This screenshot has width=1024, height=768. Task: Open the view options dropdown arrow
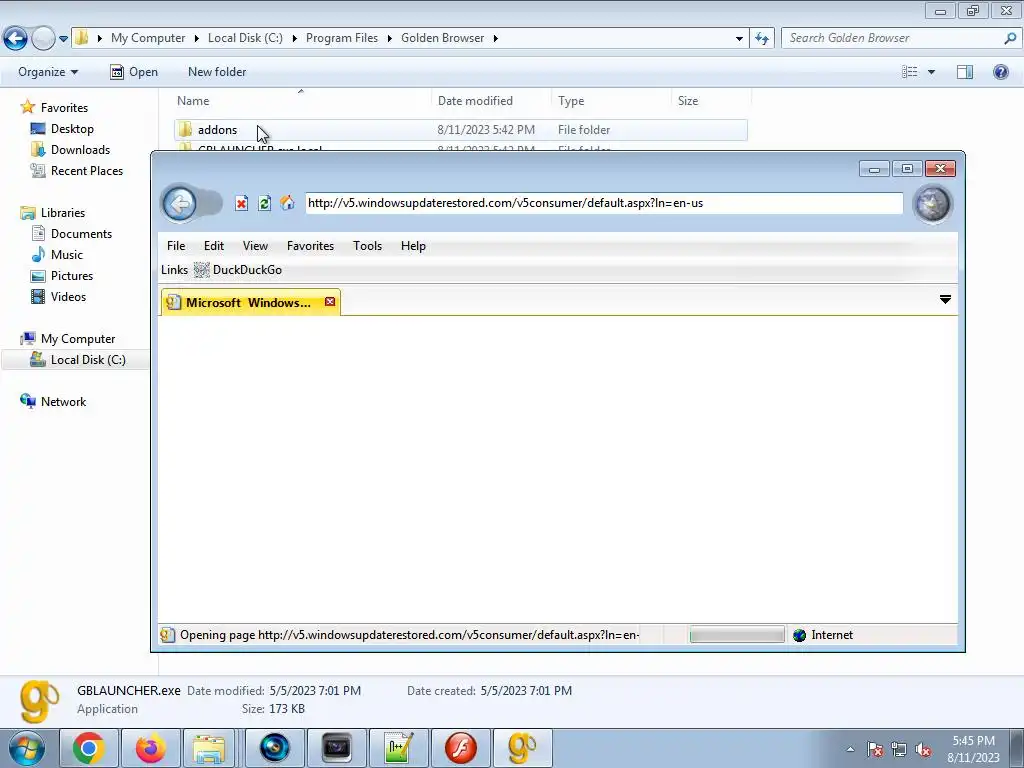tap(931, 72)
